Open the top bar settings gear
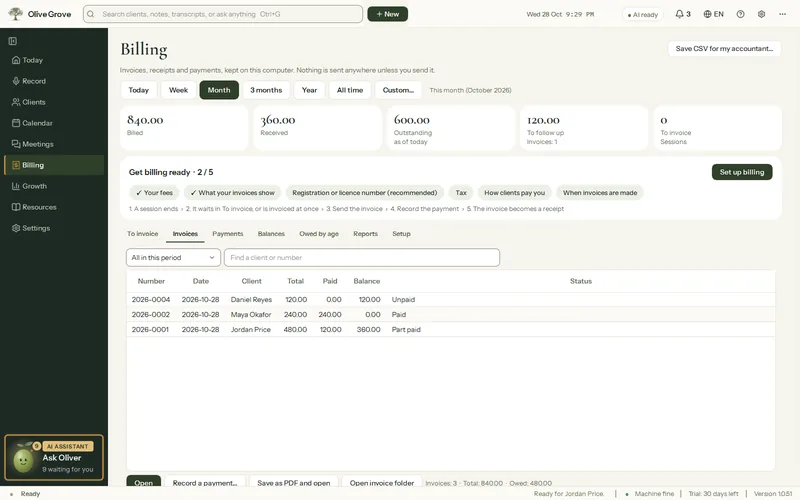The image size is (800, 500). coord(761,14)
